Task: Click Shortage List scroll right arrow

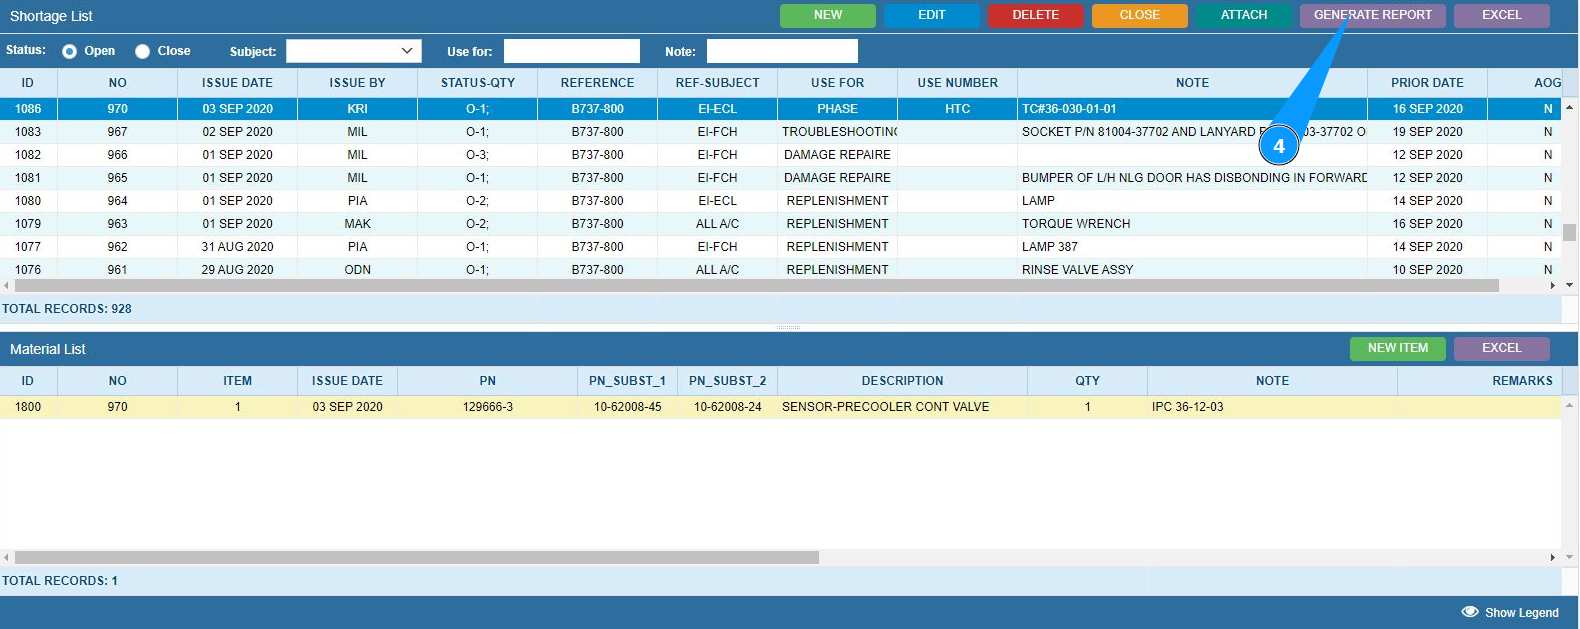Action: (x=1553, y=286)
